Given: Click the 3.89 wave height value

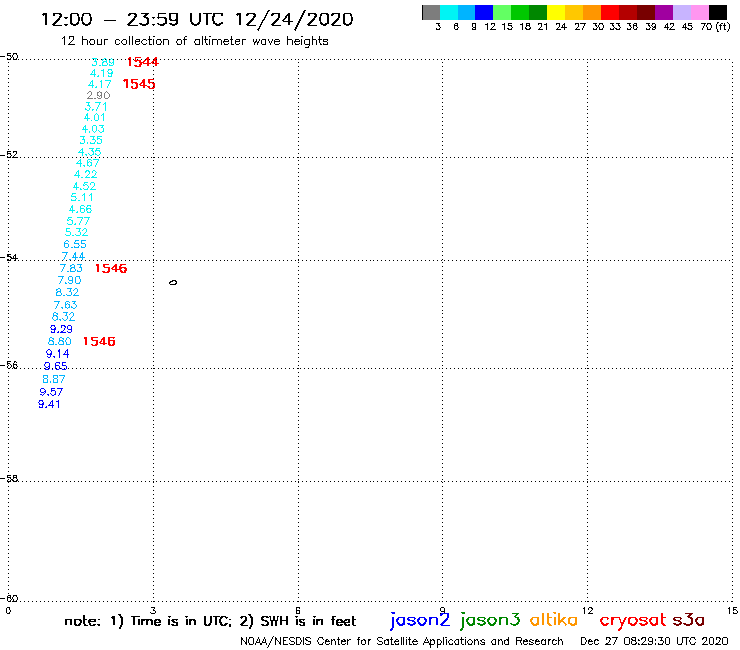Looking at the screenshot, I should [x=103, y=62].
